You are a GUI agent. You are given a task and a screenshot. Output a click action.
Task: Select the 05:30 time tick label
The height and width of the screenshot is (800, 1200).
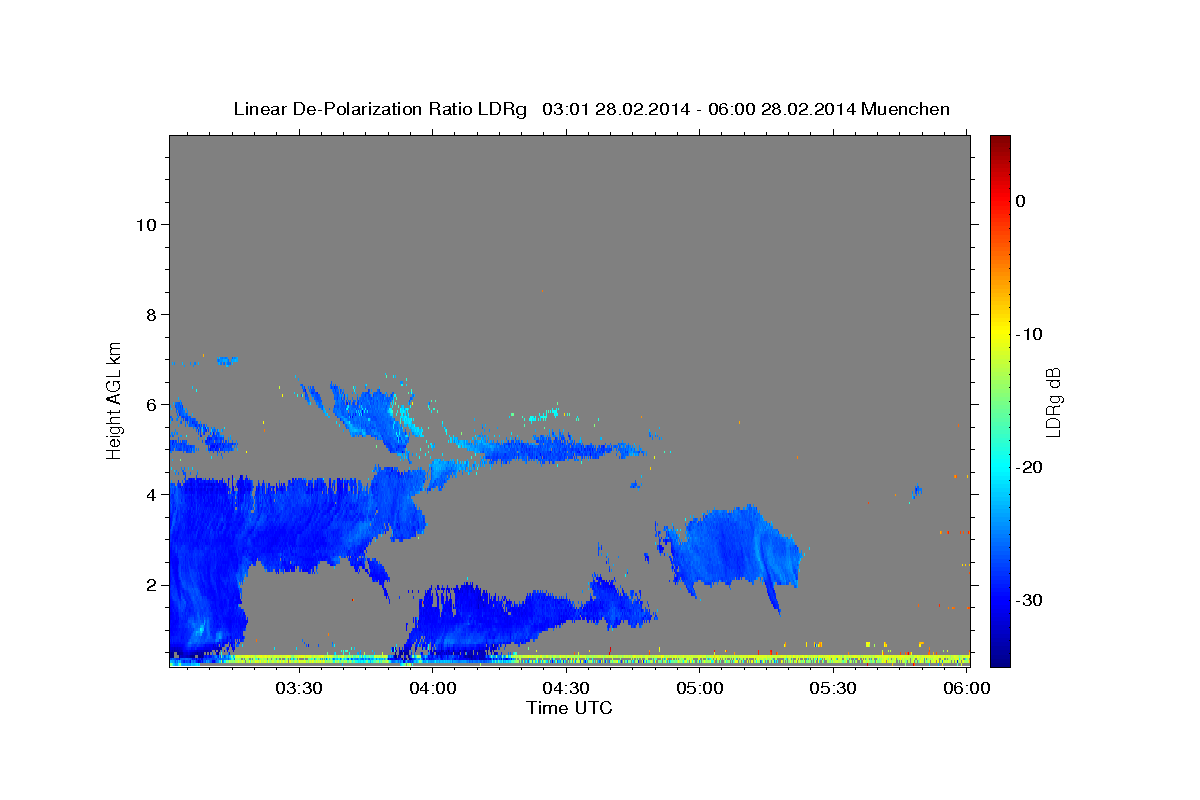[833, 688]
